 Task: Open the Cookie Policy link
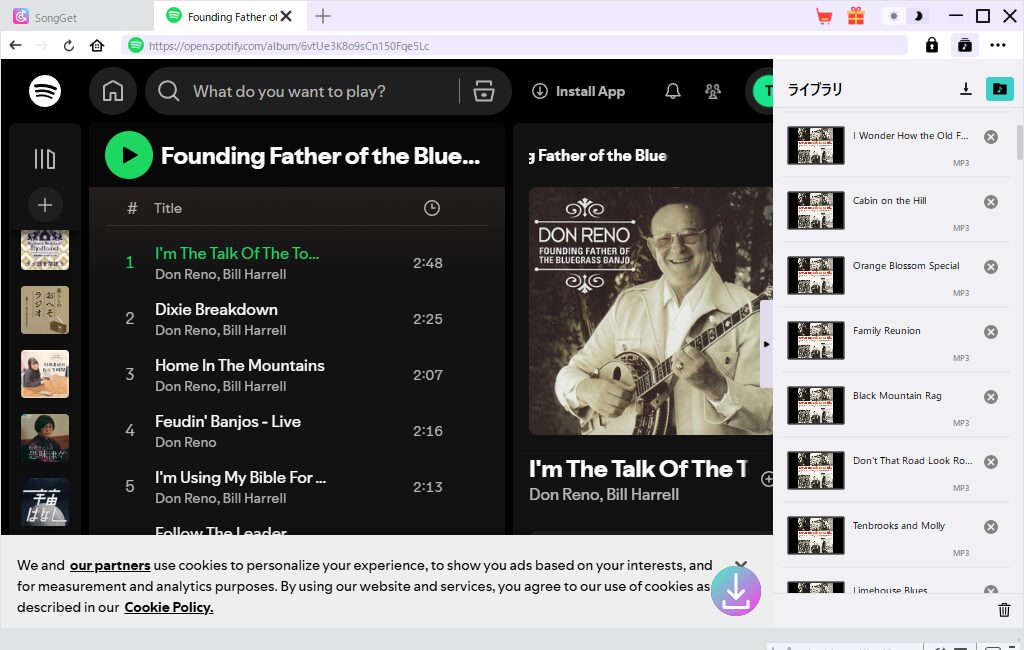tap(168, 607)
